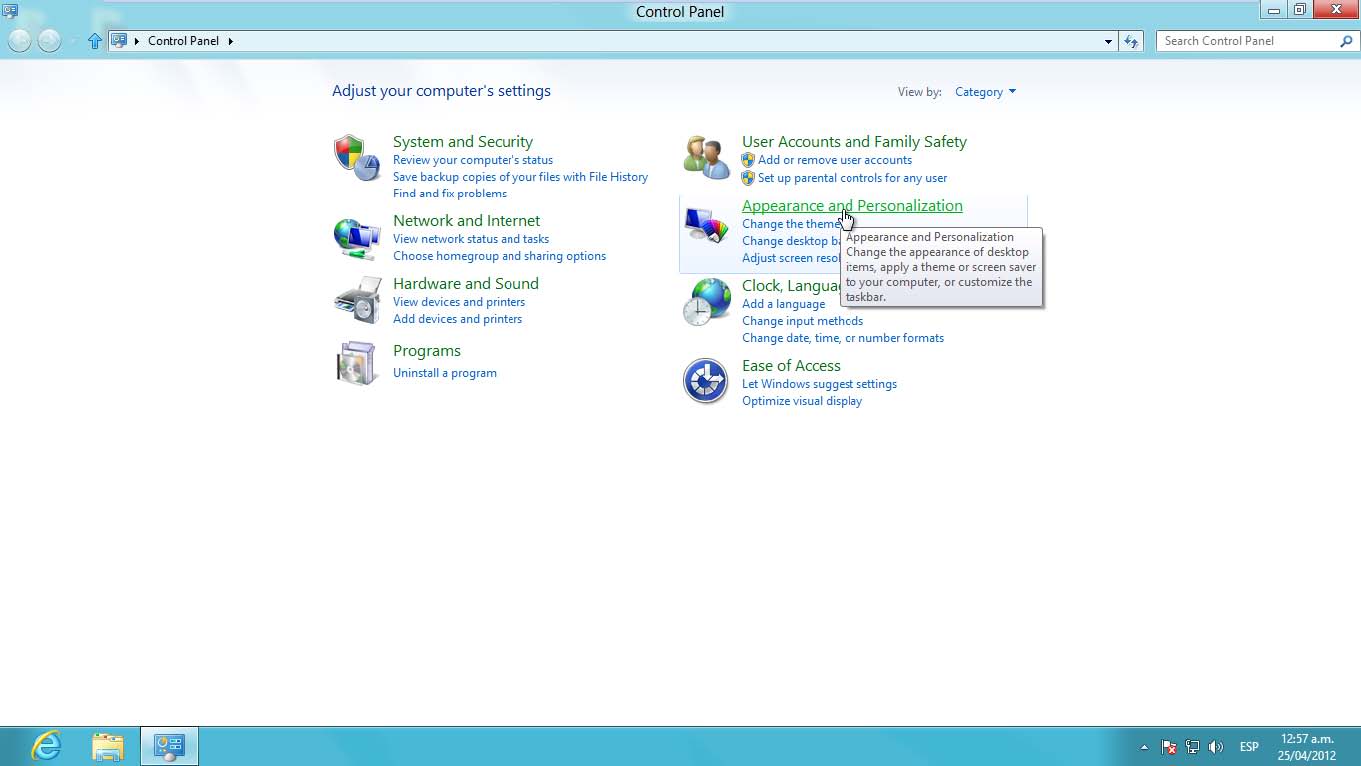Screen dimensions: 1361x766
Task: Show hidden system tray icons
Action: point(1144,747)
